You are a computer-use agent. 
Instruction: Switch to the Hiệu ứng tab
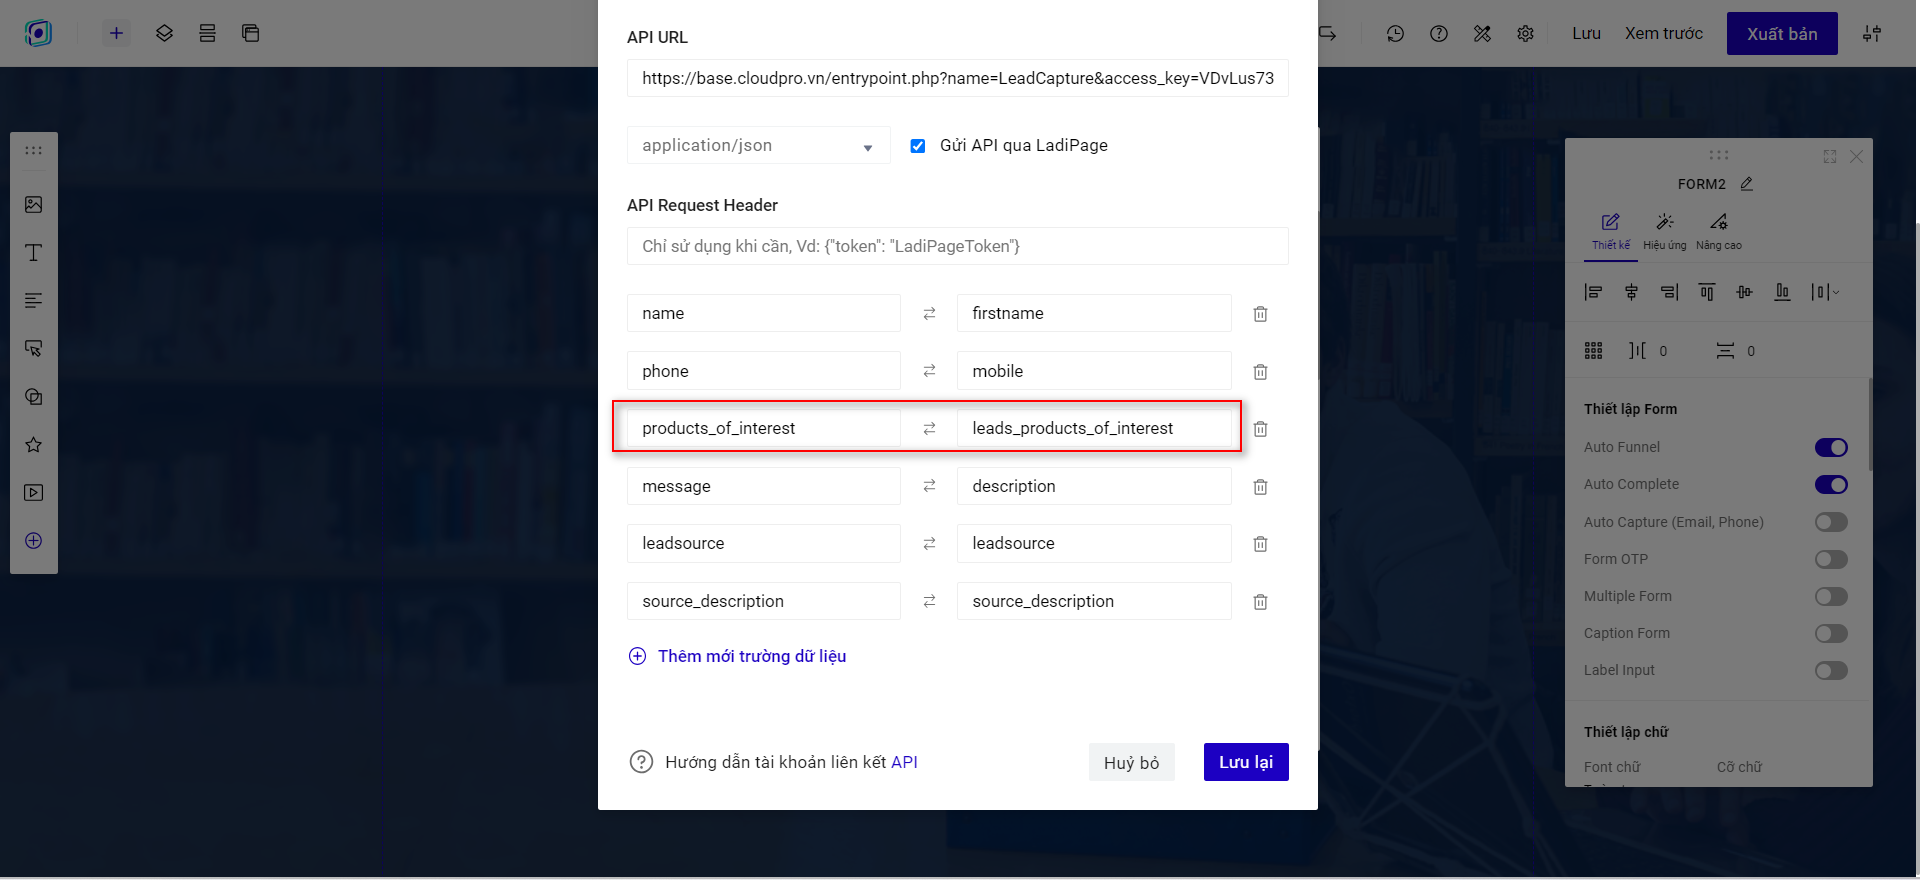tap(1664, 231)
